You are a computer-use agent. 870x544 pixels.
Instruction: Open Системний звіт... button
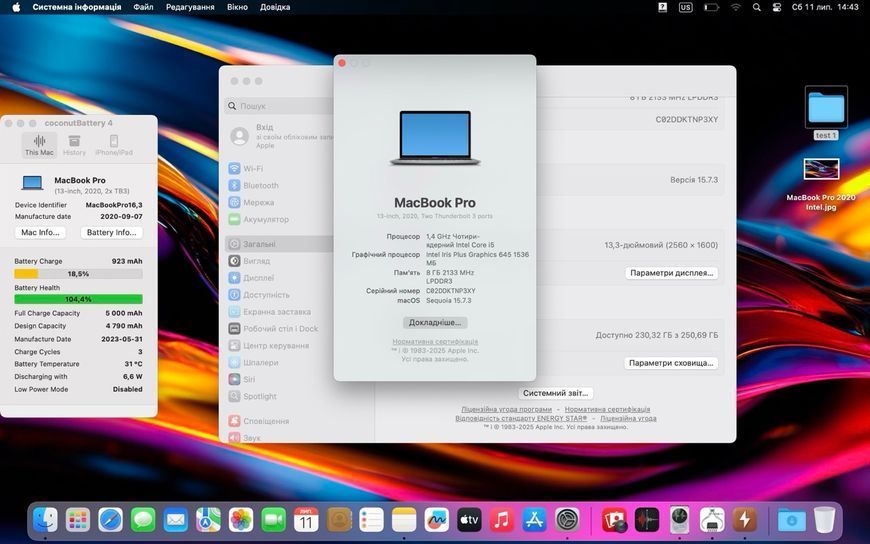[555, 393]
